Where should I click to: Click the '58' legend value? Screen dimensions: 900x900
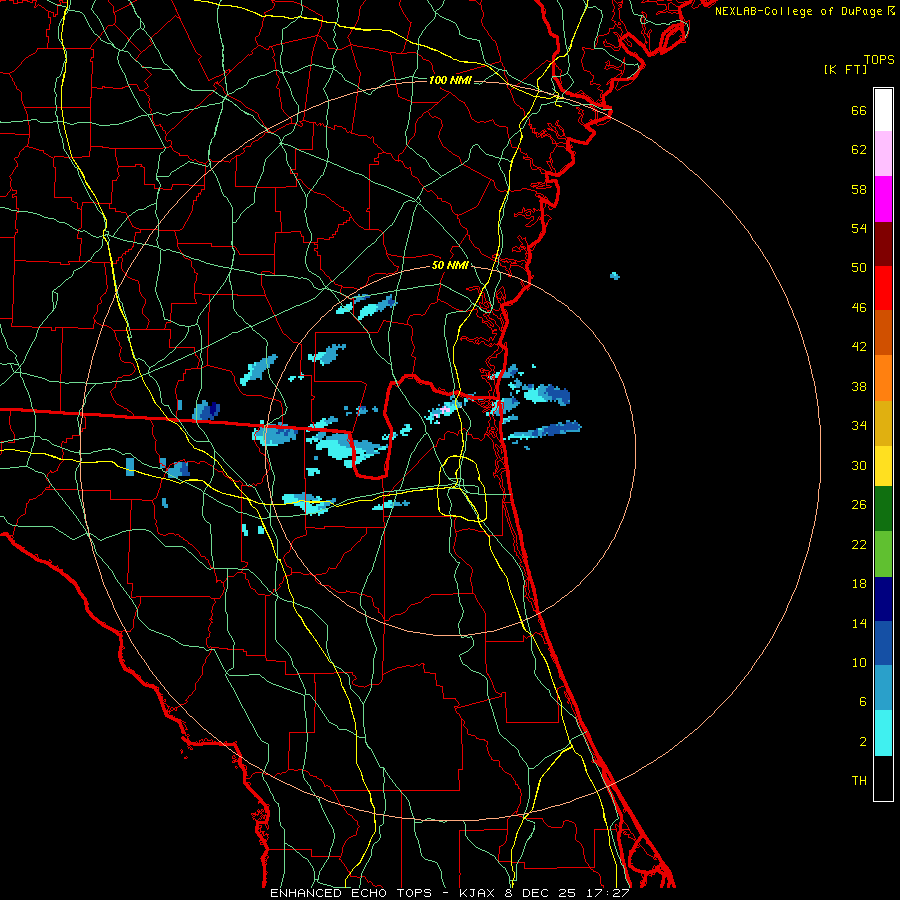pyautogui.click(x=859, y=189)
